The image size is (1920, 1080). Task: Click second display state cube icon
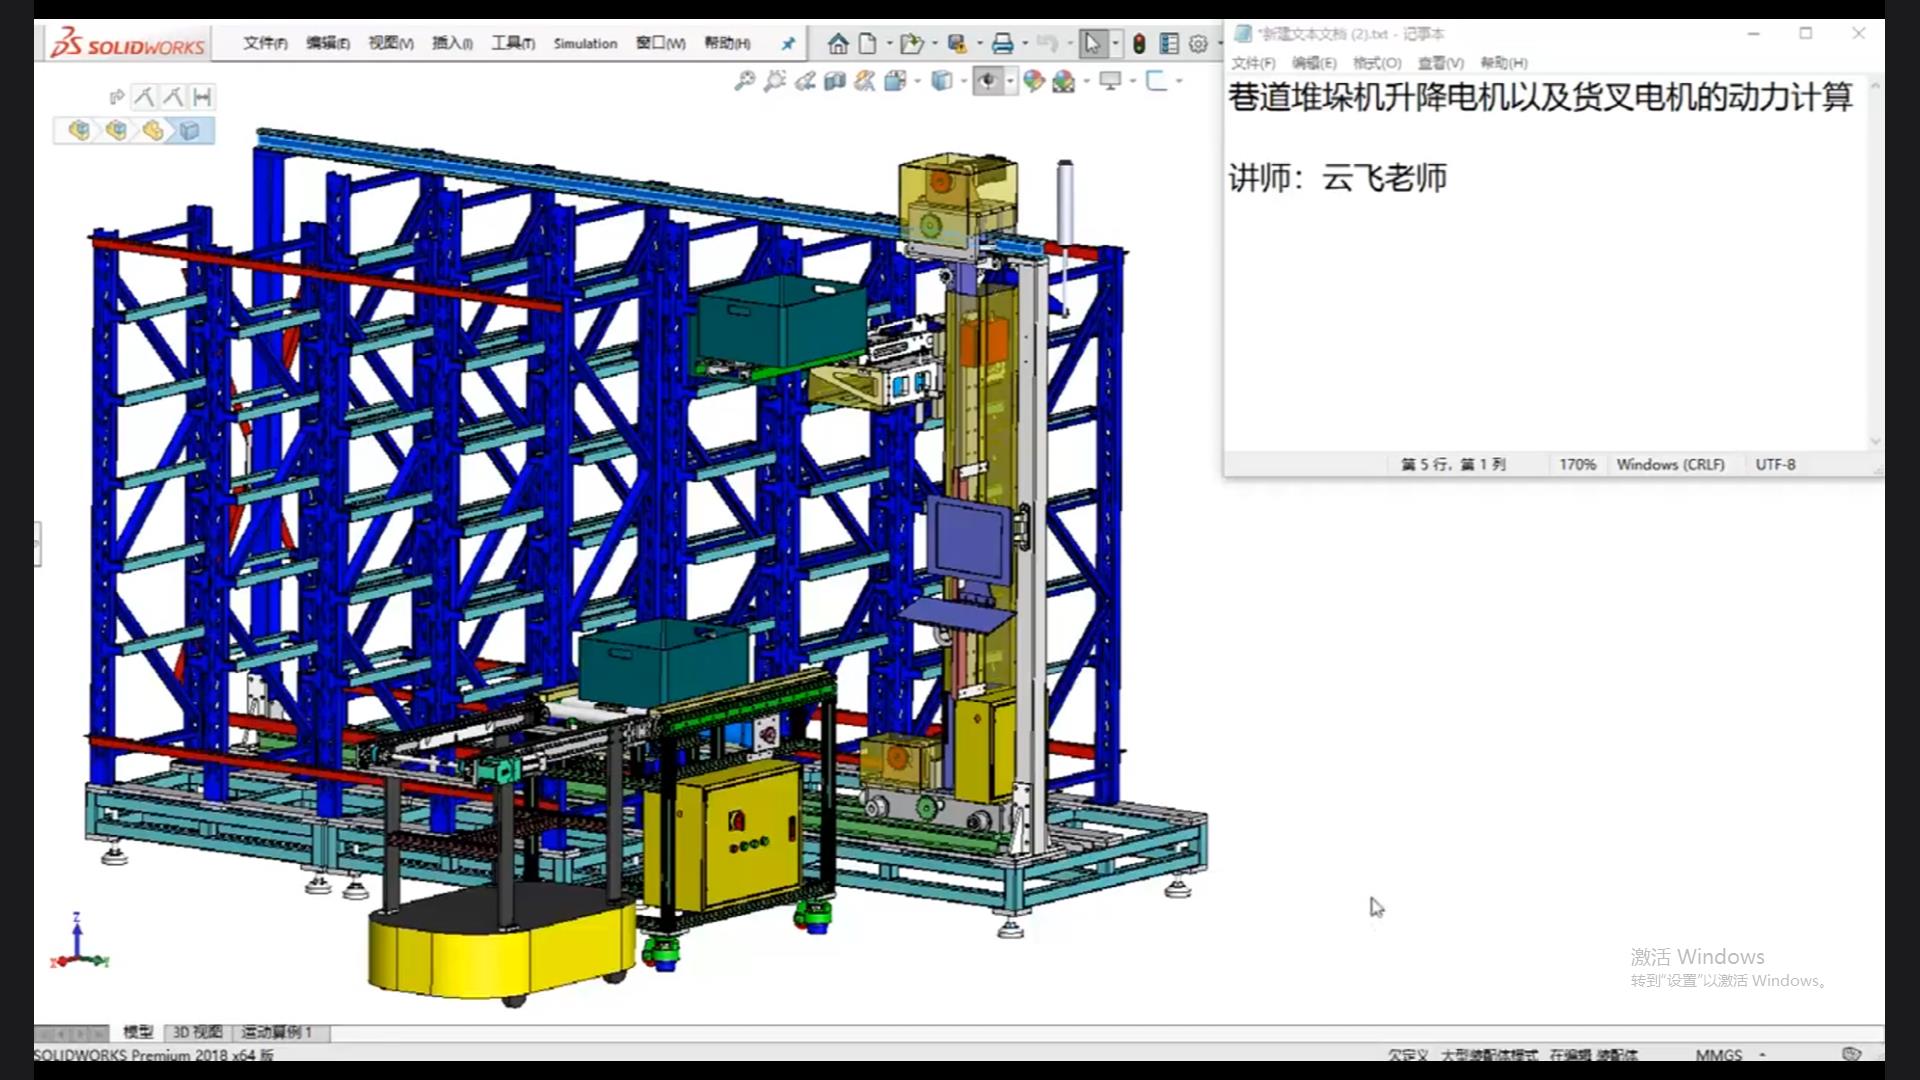coord(116,131)
